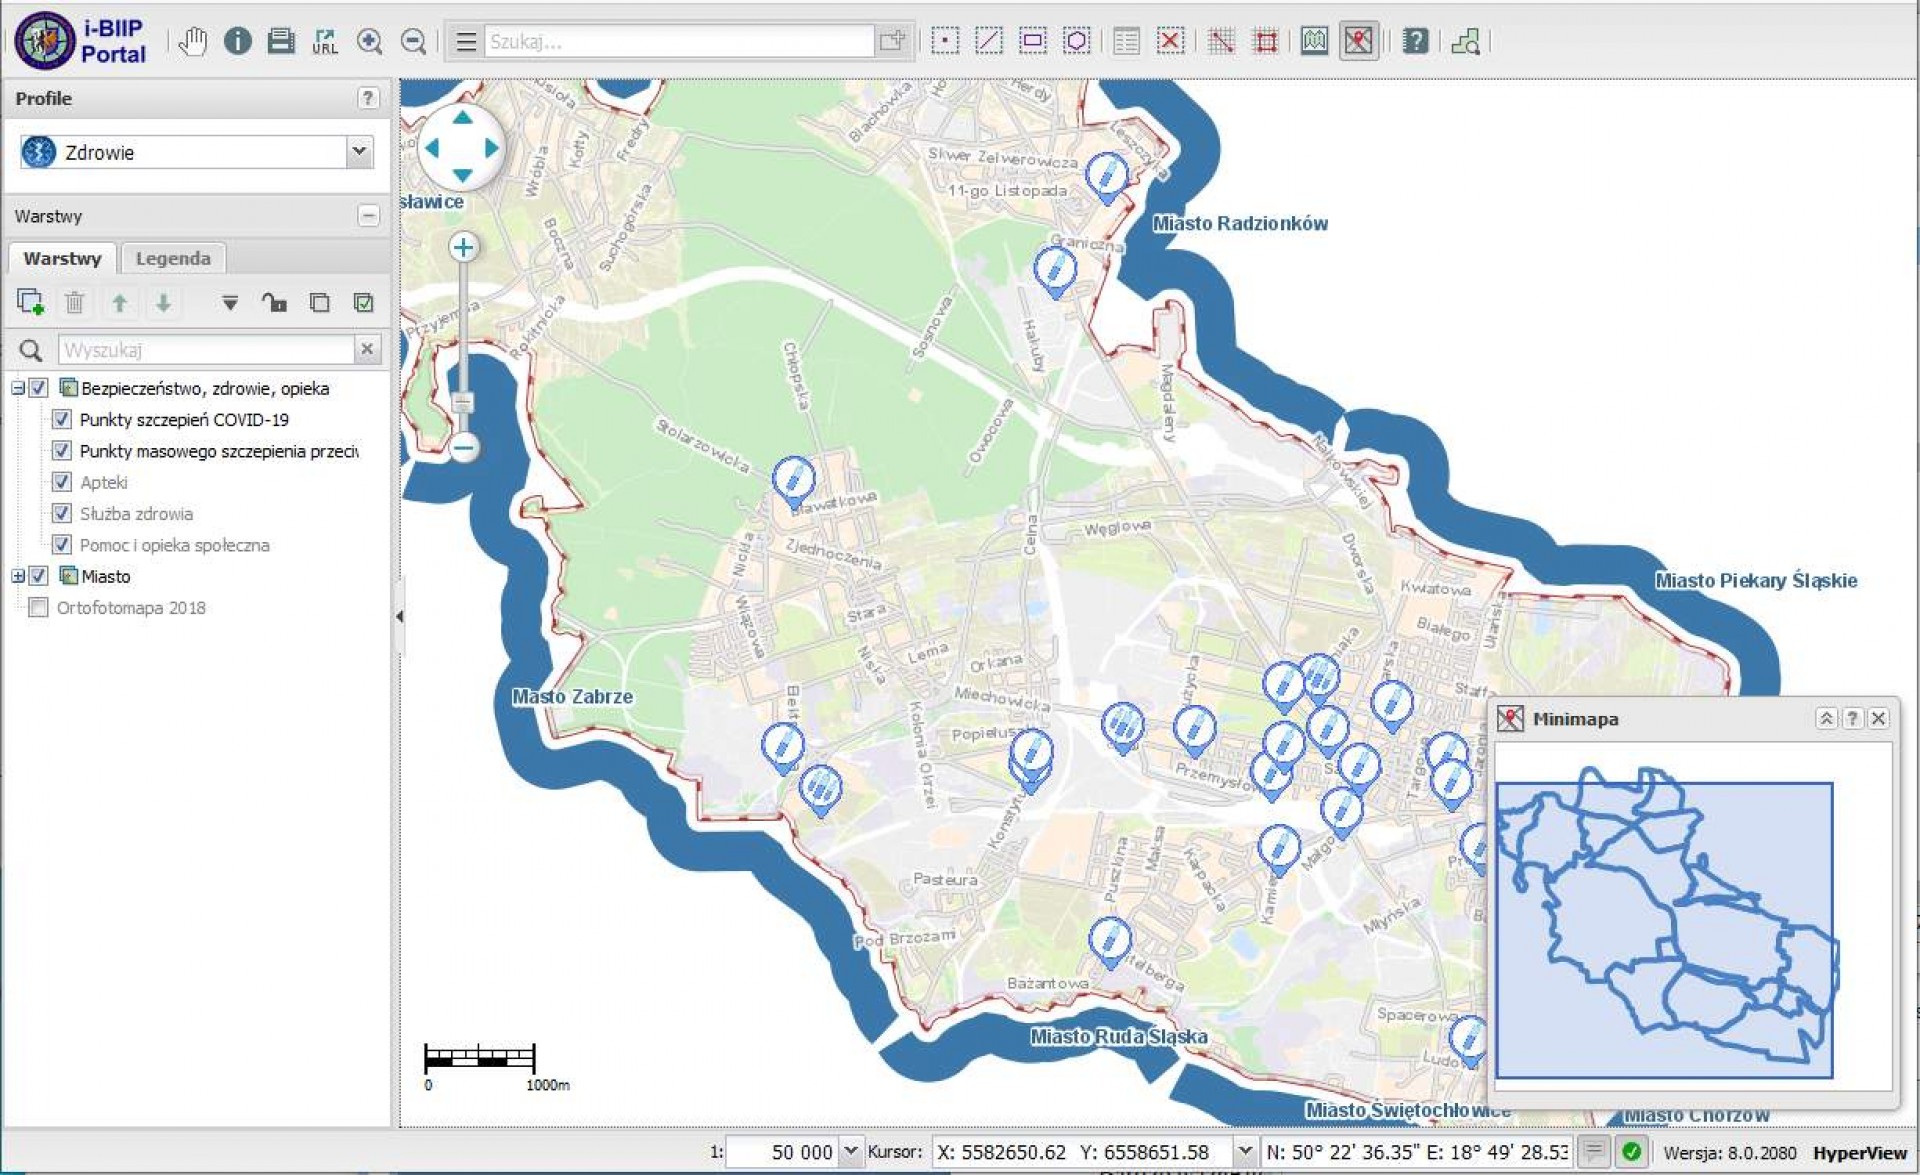
Task: Uncheck Punkty masowego szczepienia layer
Action: point(61,451)
